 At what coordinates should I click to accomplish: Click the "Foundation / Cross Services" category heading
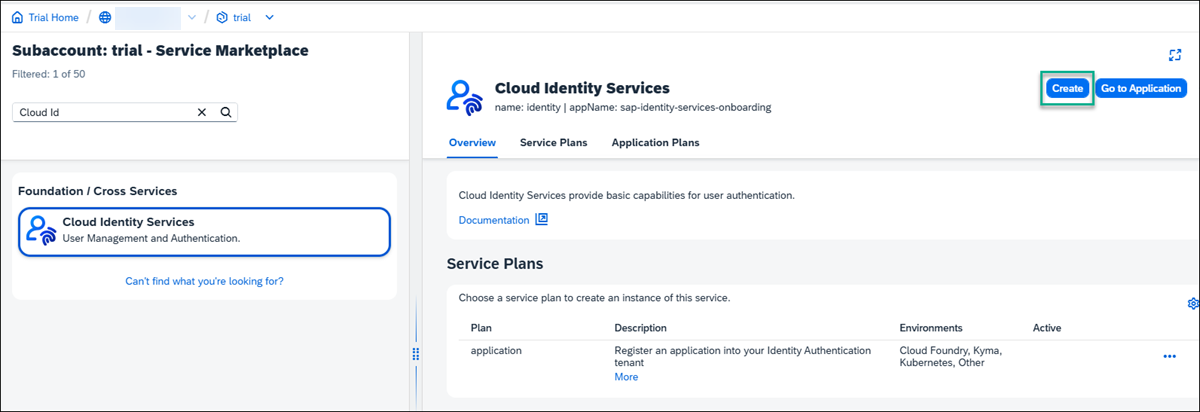point(97,191)
